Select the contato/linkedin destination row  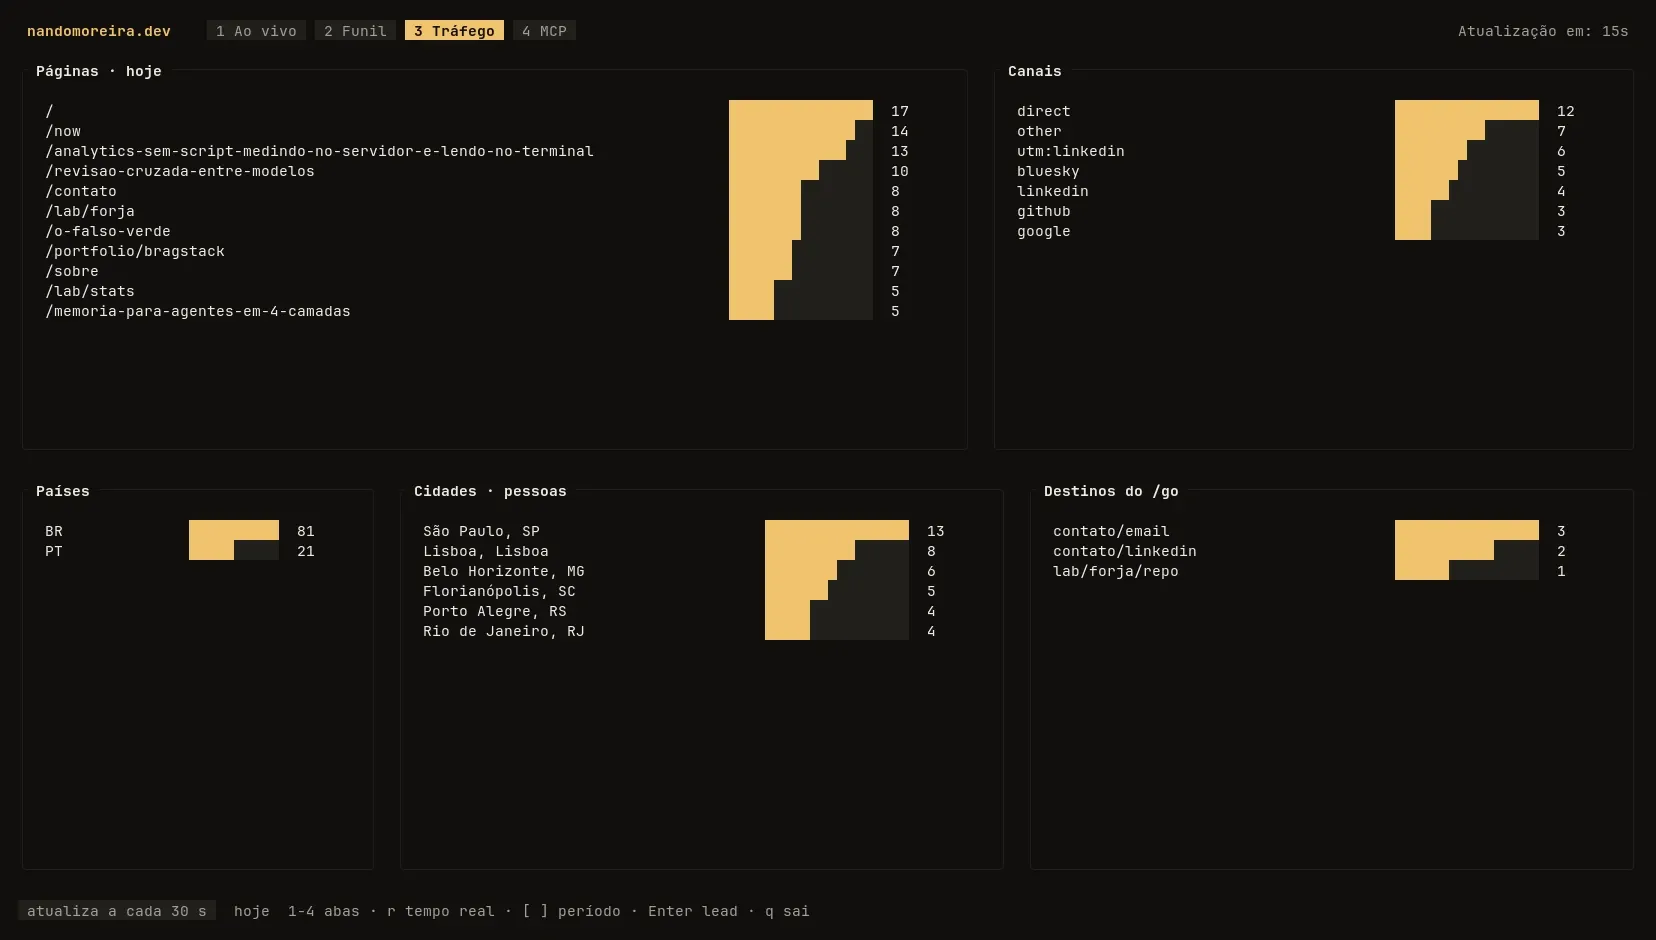pos(1310,551)
